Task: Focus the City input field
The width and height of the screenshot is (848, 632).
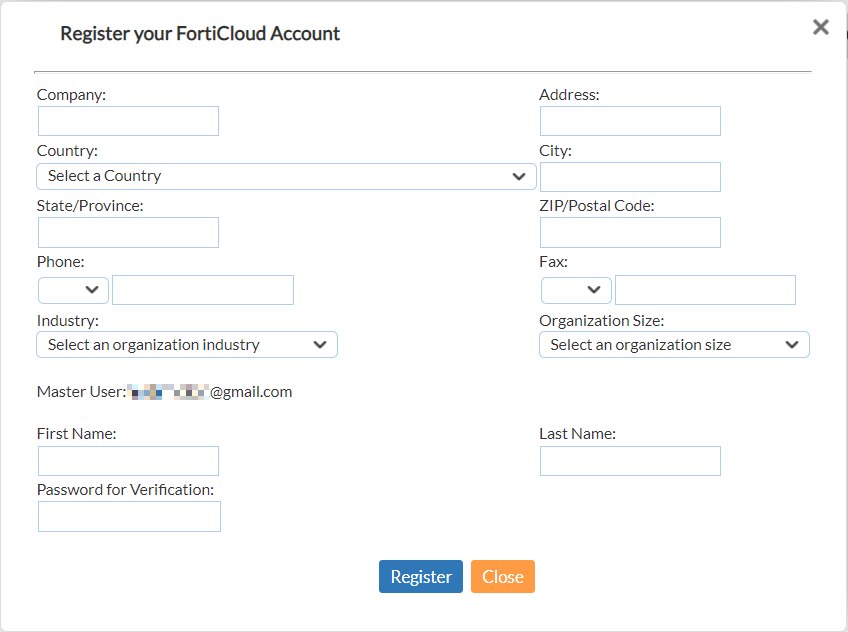Action: (630, 176)
